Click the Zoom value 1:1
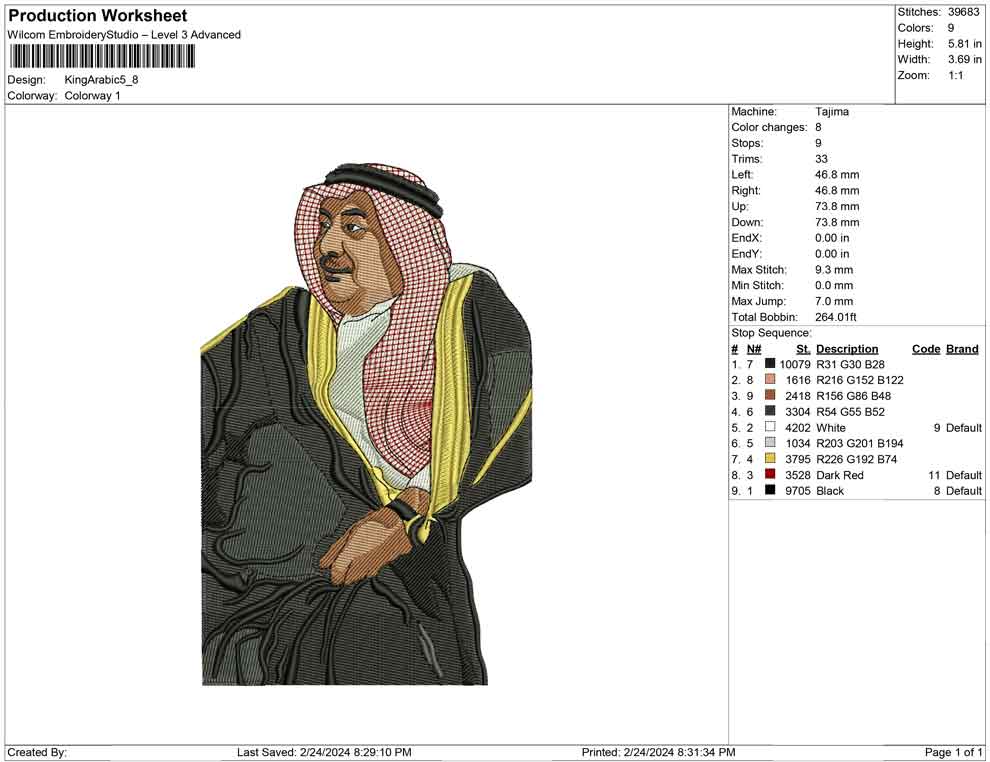 (956, 75)
